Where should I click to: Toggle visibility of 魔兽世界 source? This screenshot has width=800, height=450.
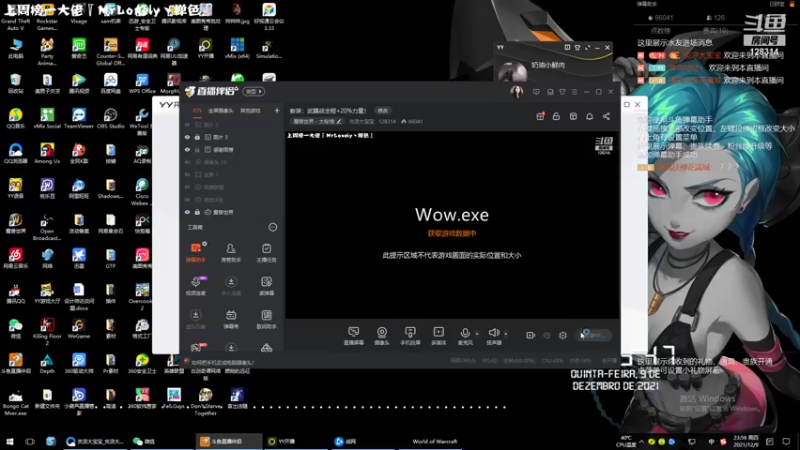pyautogui.click(x=187, y=212)
